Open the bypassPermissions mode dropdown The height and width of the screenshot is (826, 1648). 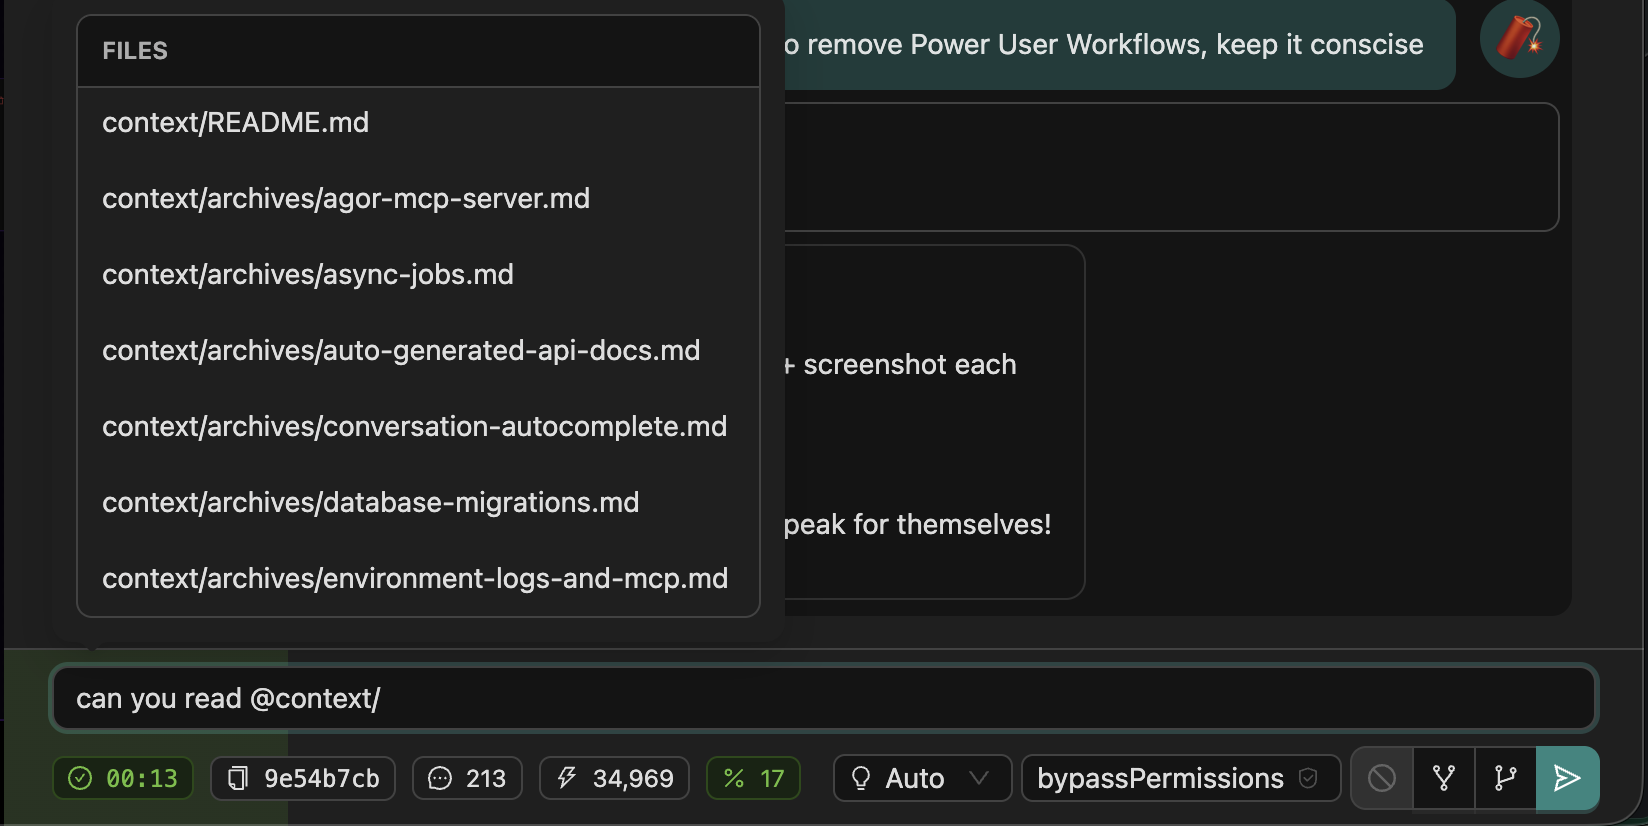1180,778
